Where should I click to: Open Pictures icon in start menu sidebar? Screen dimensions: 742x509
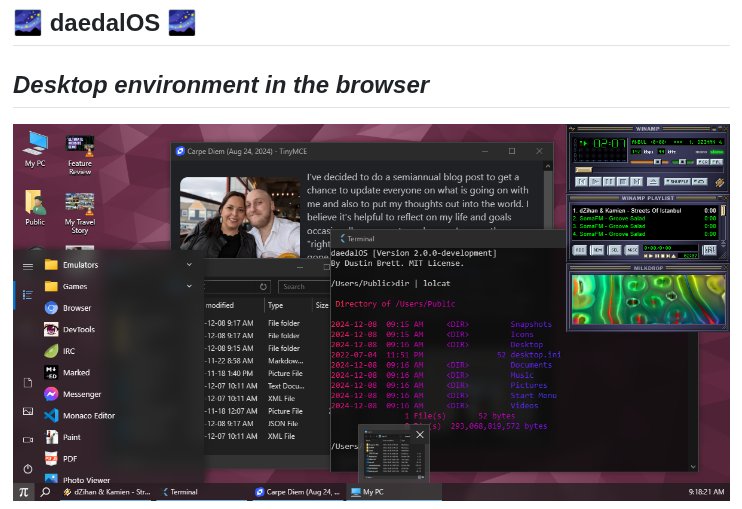click(x=28, y=411)
